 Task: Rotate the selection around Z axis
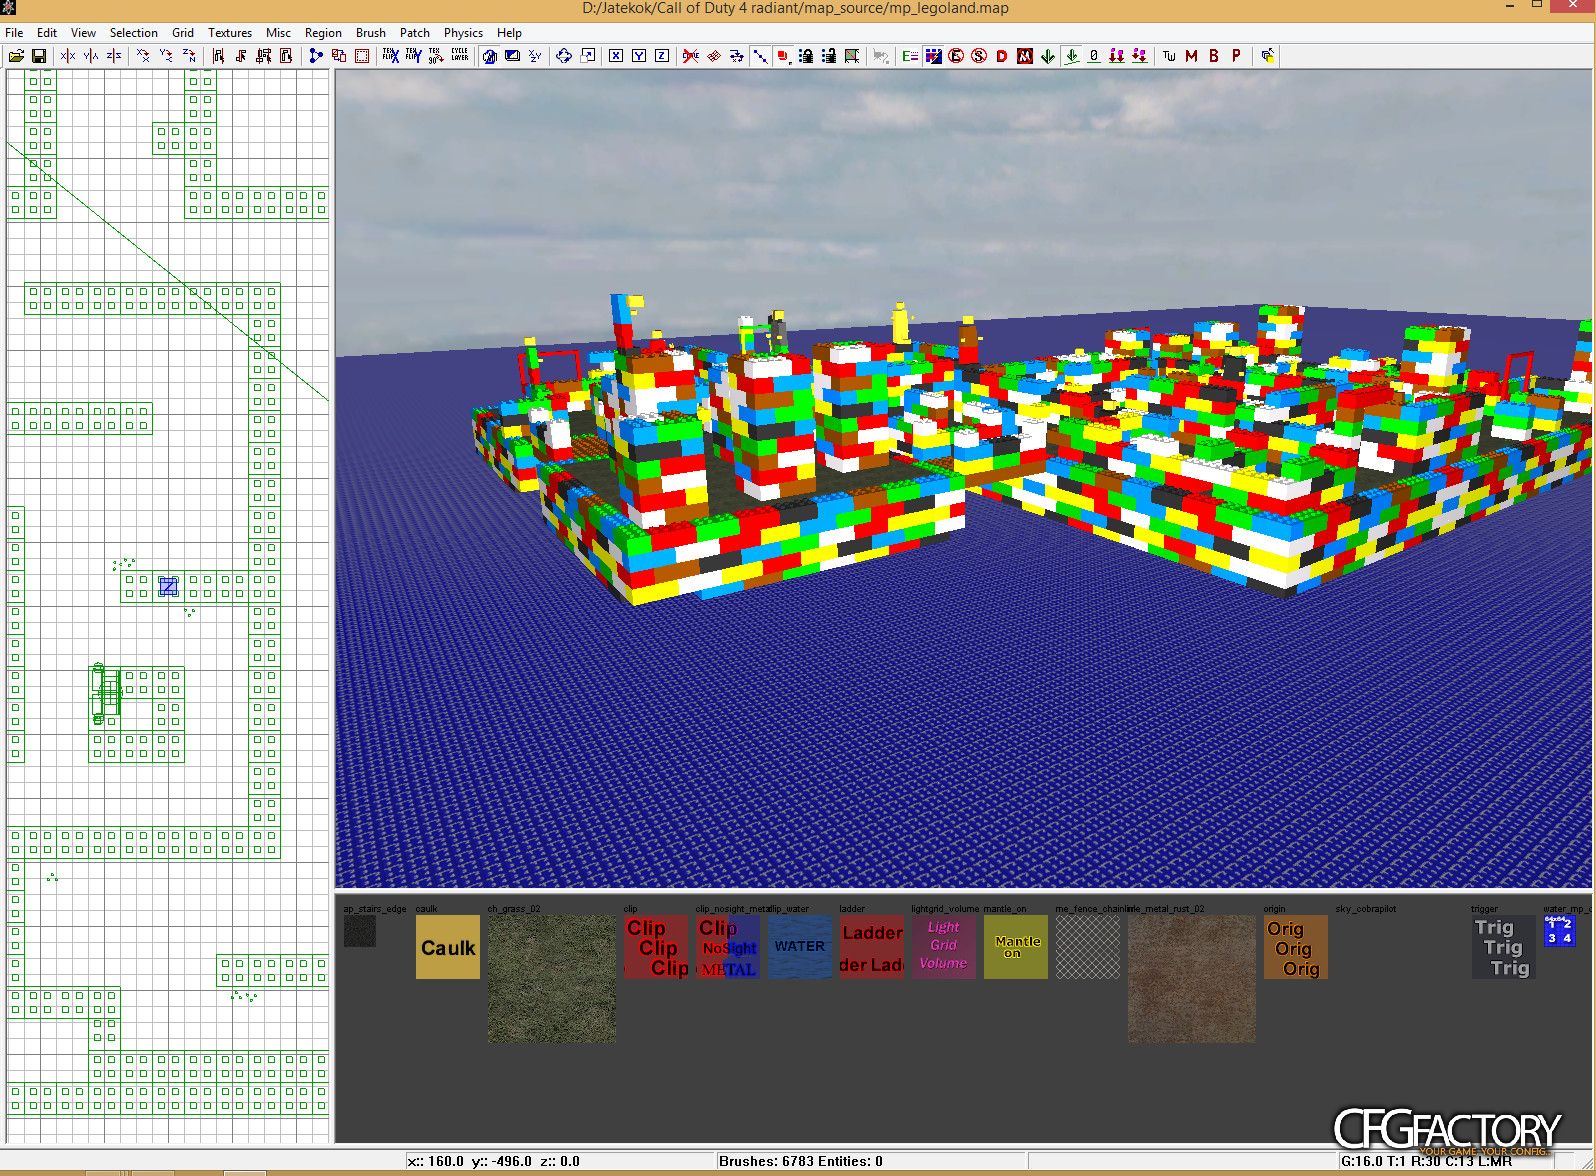189,56
